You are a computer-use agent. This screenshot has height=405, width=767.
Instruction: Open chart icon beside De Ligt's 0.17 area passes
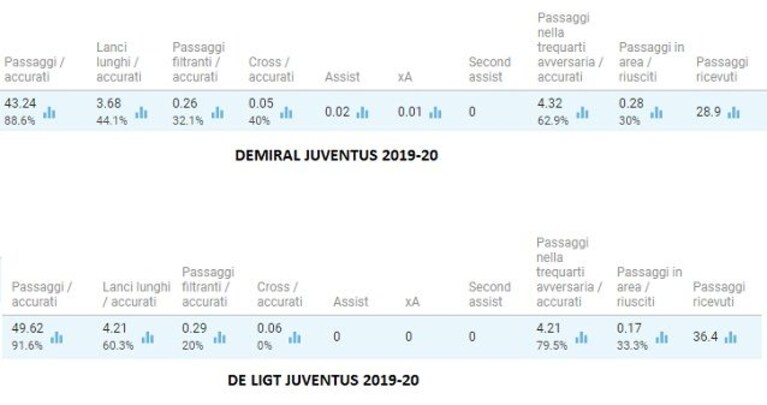(x=662, y=338)
